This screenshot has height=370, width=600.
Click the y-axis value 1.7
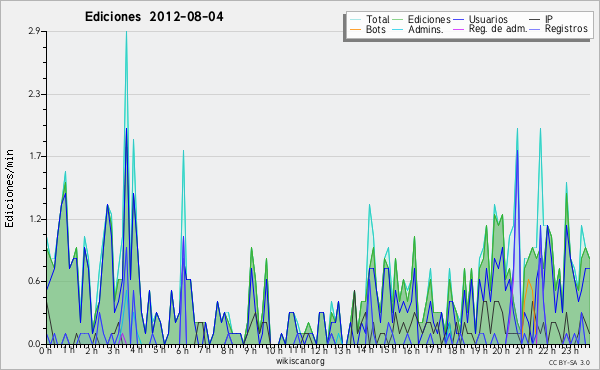pyautogui.click(x=34, y=156)
